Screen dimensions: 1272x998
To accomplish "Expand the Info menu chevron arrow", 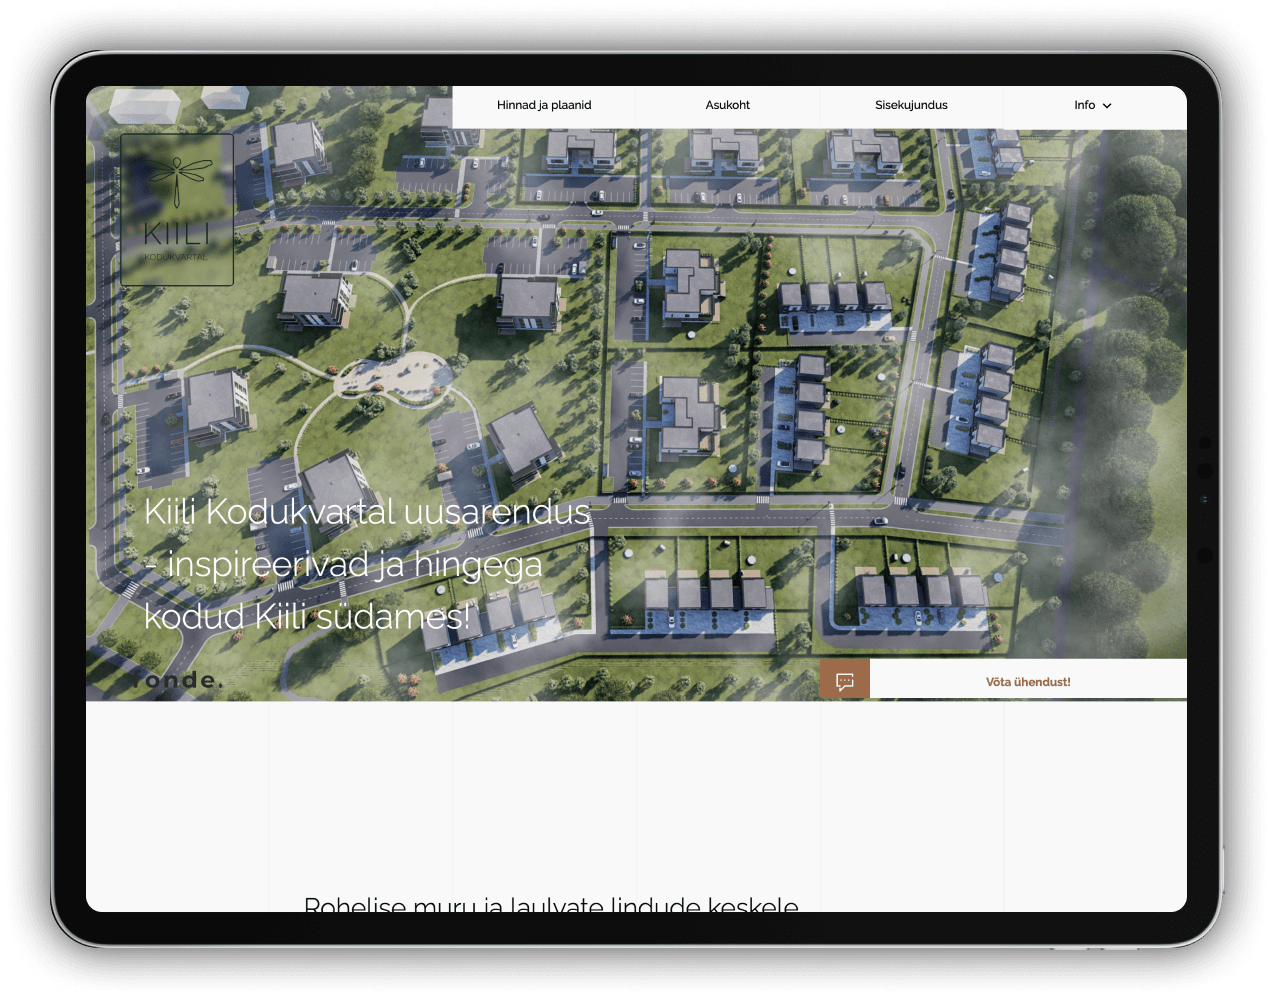I will 1107,106.
